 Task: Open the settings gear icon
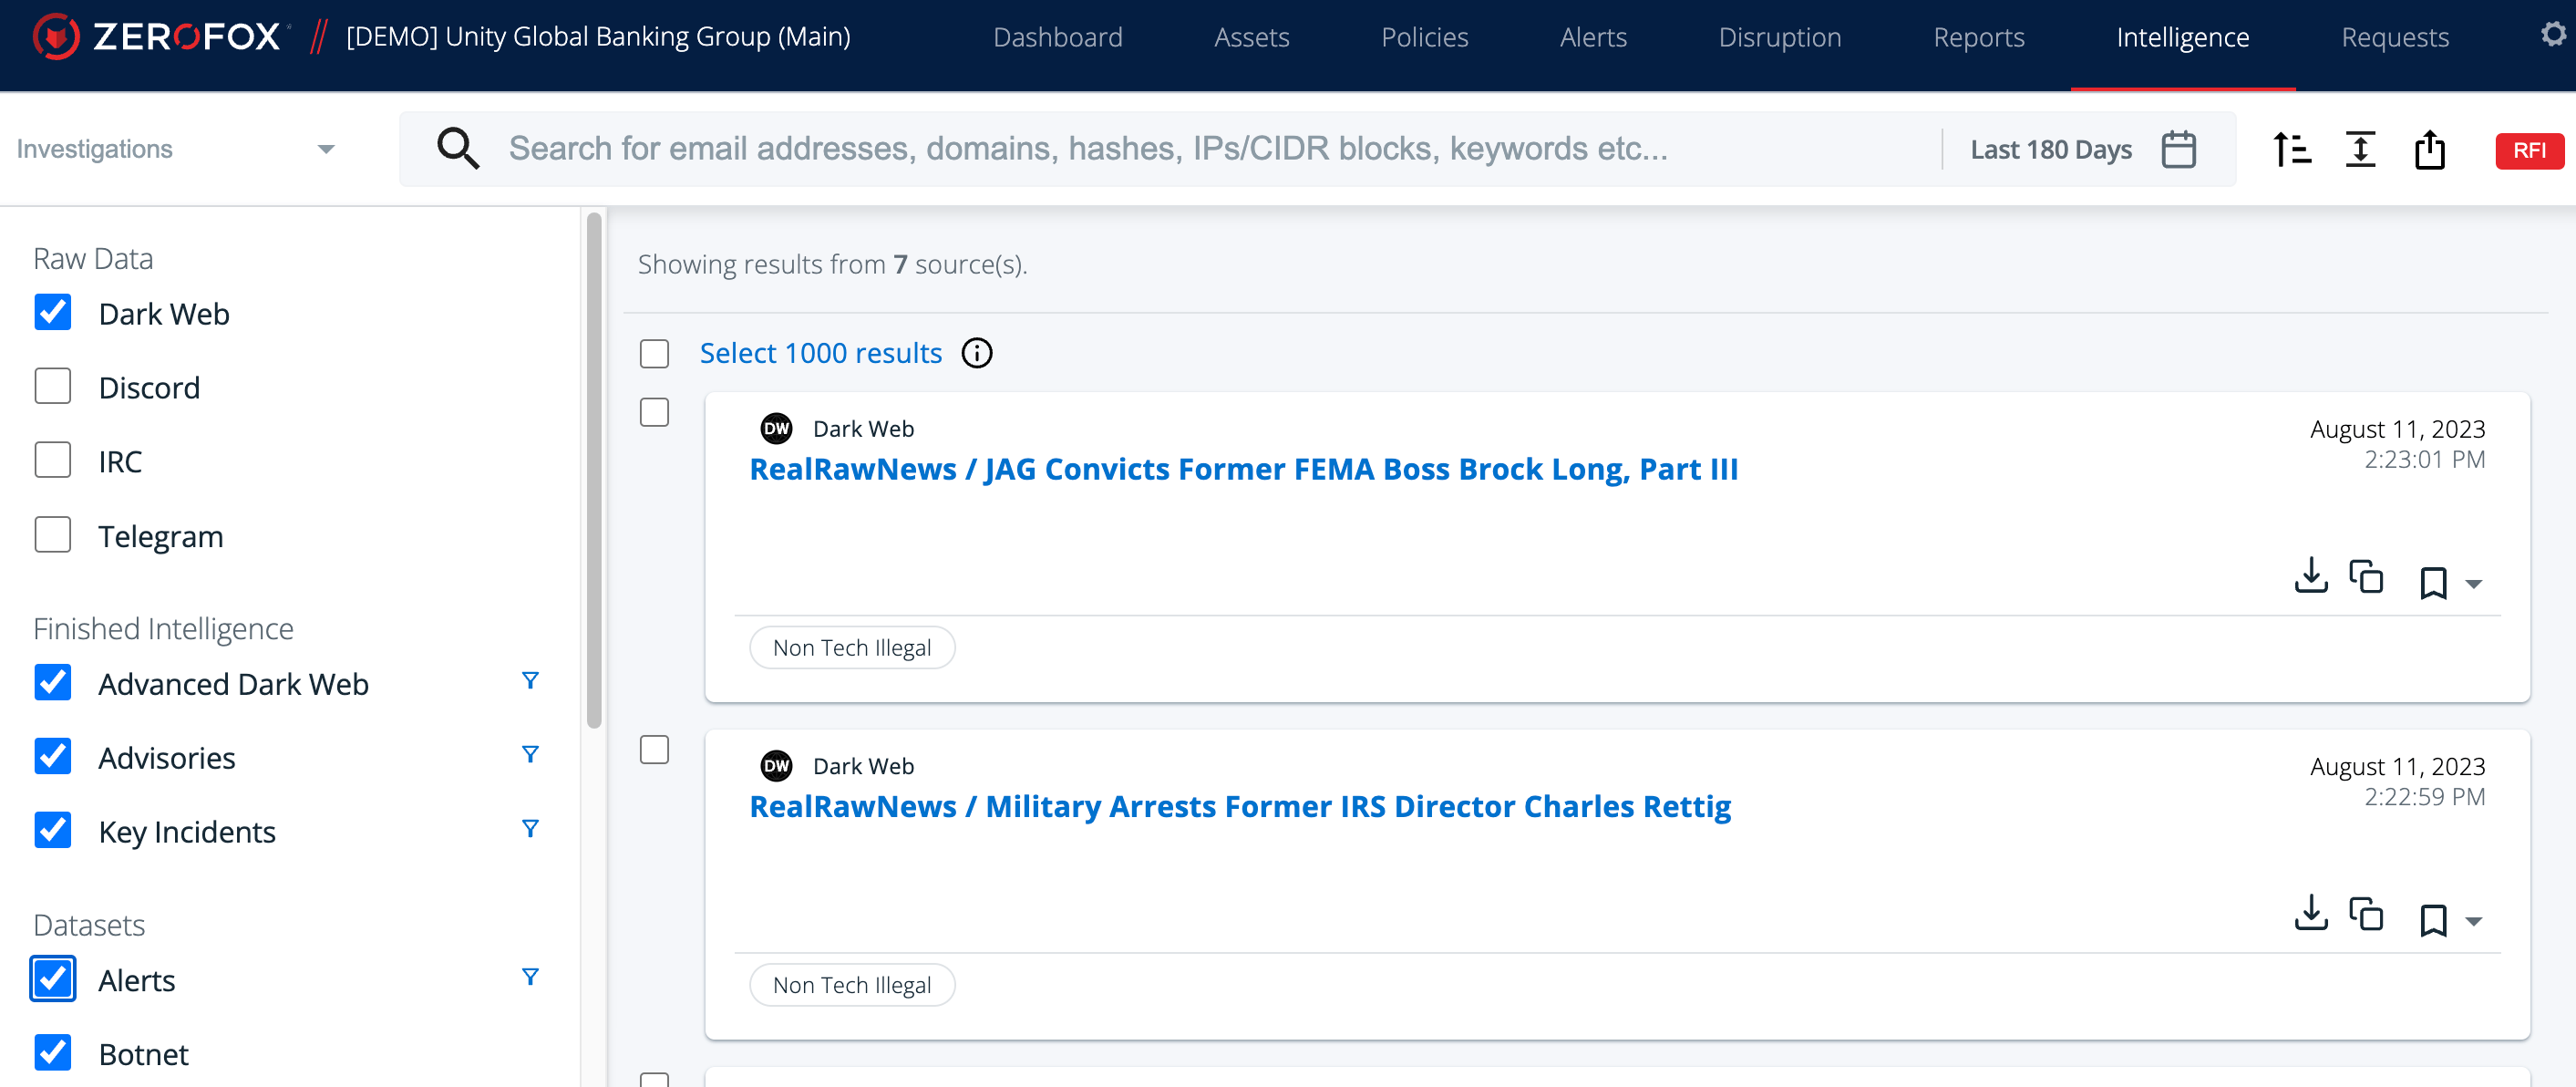pos(2553,35)
